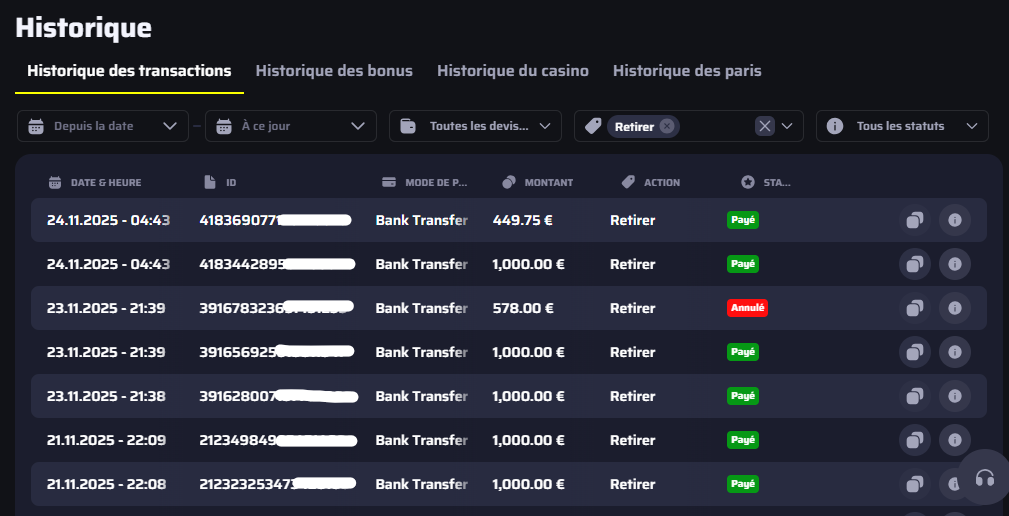Click the tag icon in the action filter
The height and width of the screenshot is (516, 1009).
pos(593,126)
